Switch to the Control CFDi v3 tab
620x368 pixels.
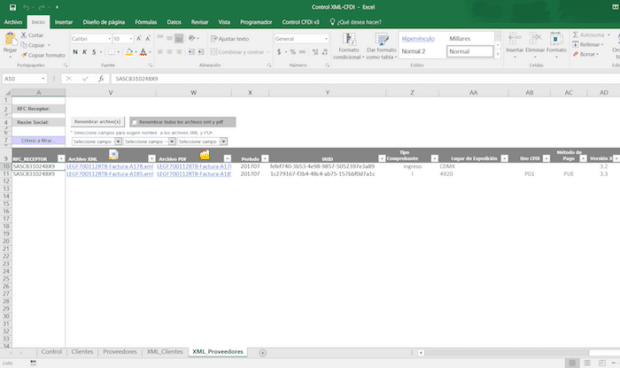point(301,22)
